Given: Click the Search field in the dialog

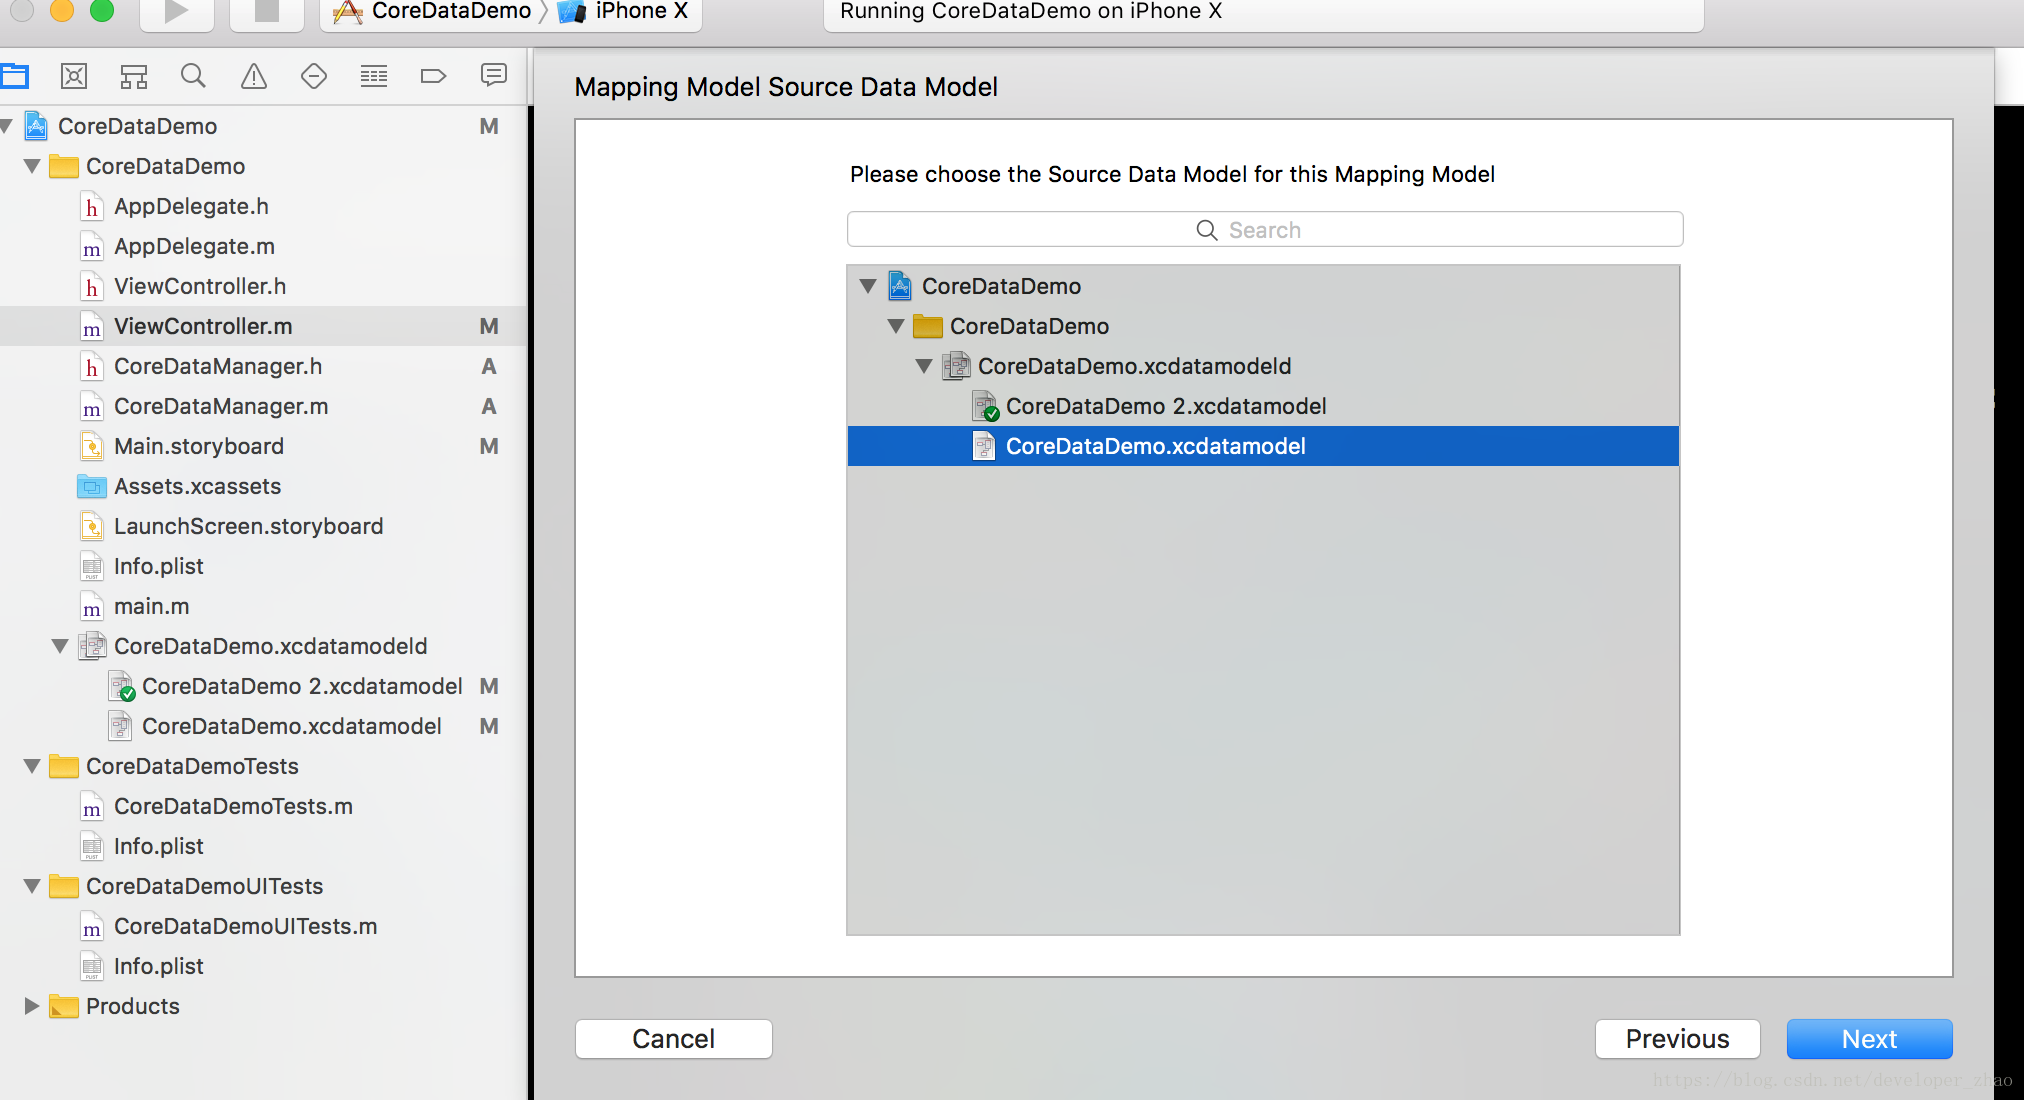Looking at the screenshot, I should (1265, 230).
